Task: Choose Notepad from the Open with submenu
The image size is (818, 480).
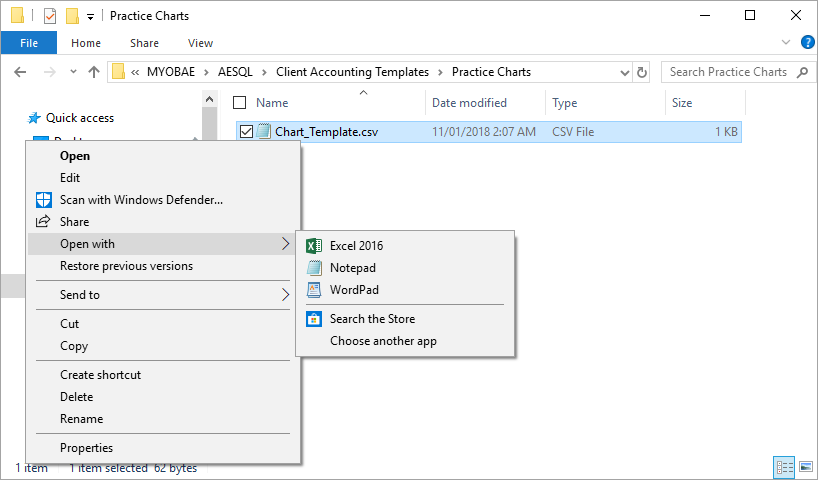Action: pos(352,268)
